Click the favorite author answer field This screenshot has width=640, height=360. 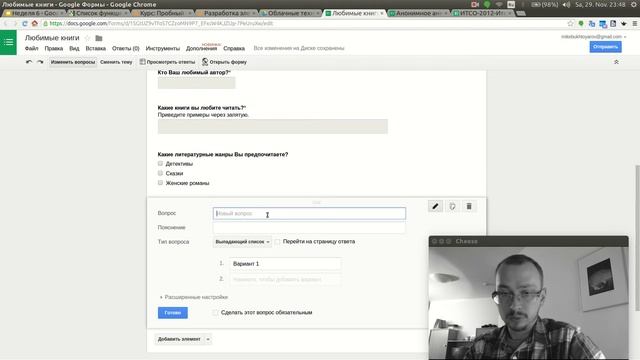tap(196, 83)
